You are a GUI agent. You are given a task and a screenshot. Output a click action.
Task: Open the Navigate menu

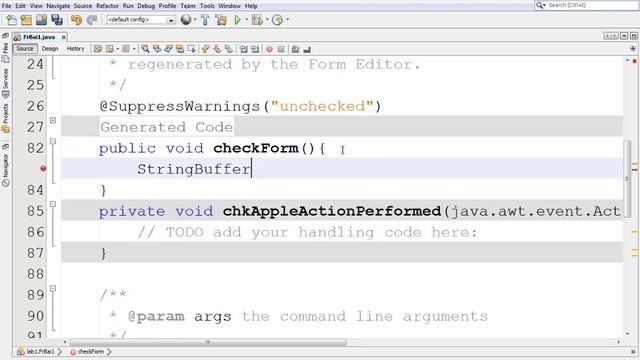(x=58, y=6)
